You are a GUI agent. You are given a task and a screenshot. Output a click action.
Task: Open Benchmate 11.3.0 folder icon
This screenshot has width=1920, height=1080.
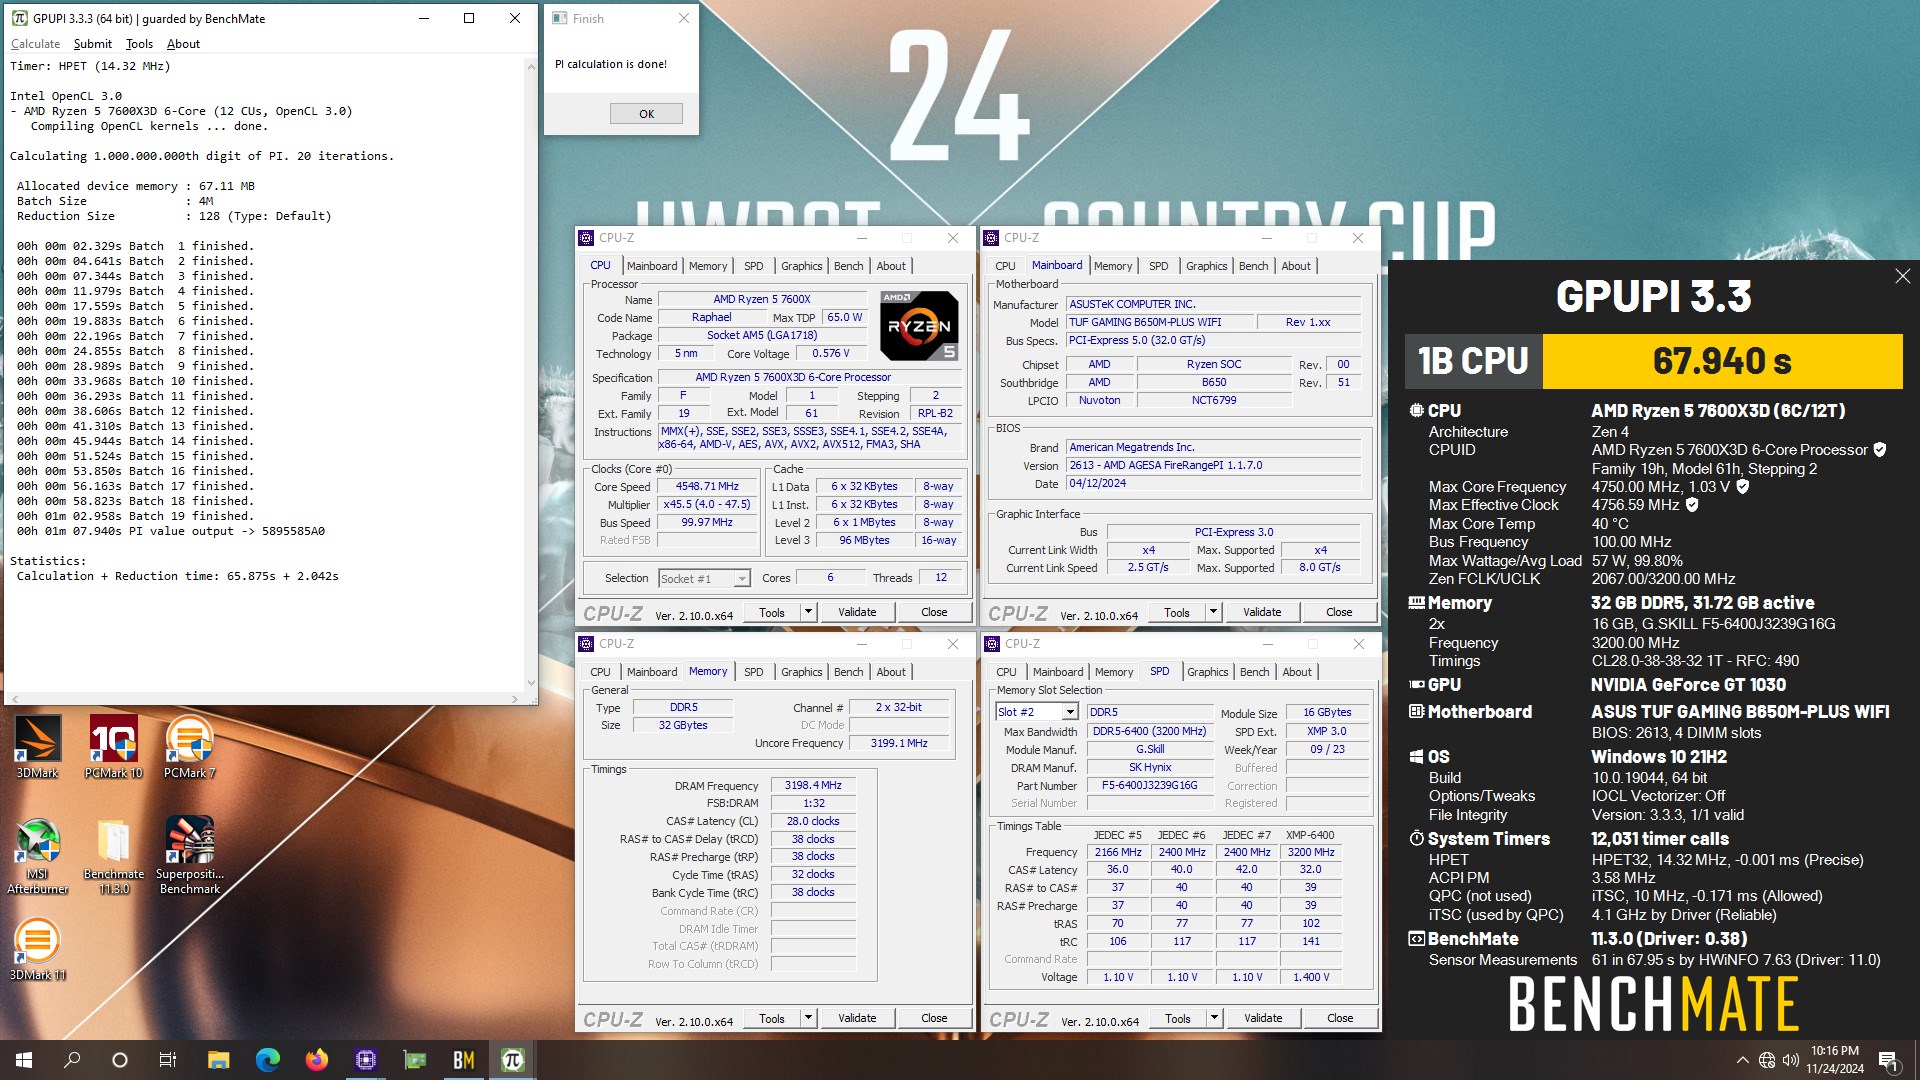pos(113,855)
